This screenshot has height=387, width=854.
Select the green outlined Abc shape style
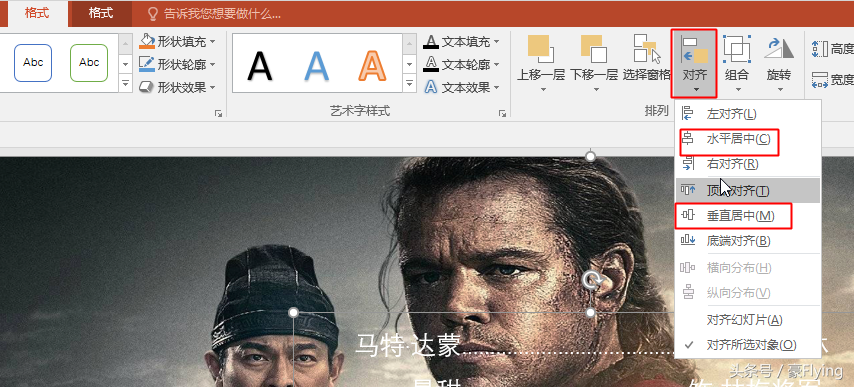89,63
